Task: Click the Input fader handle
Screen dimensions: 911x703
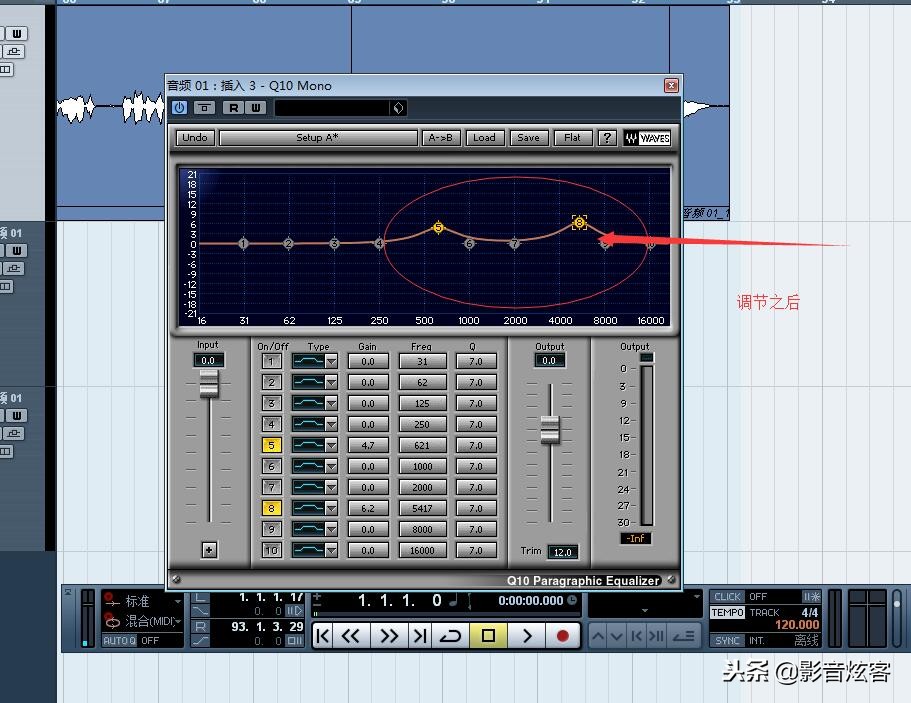Action: (209, 384)
